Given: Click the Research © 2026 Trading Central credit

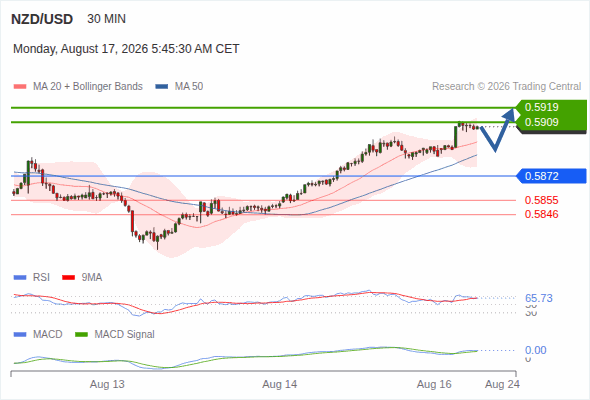Looking at the screenshot, I should [x=506, y=87].
